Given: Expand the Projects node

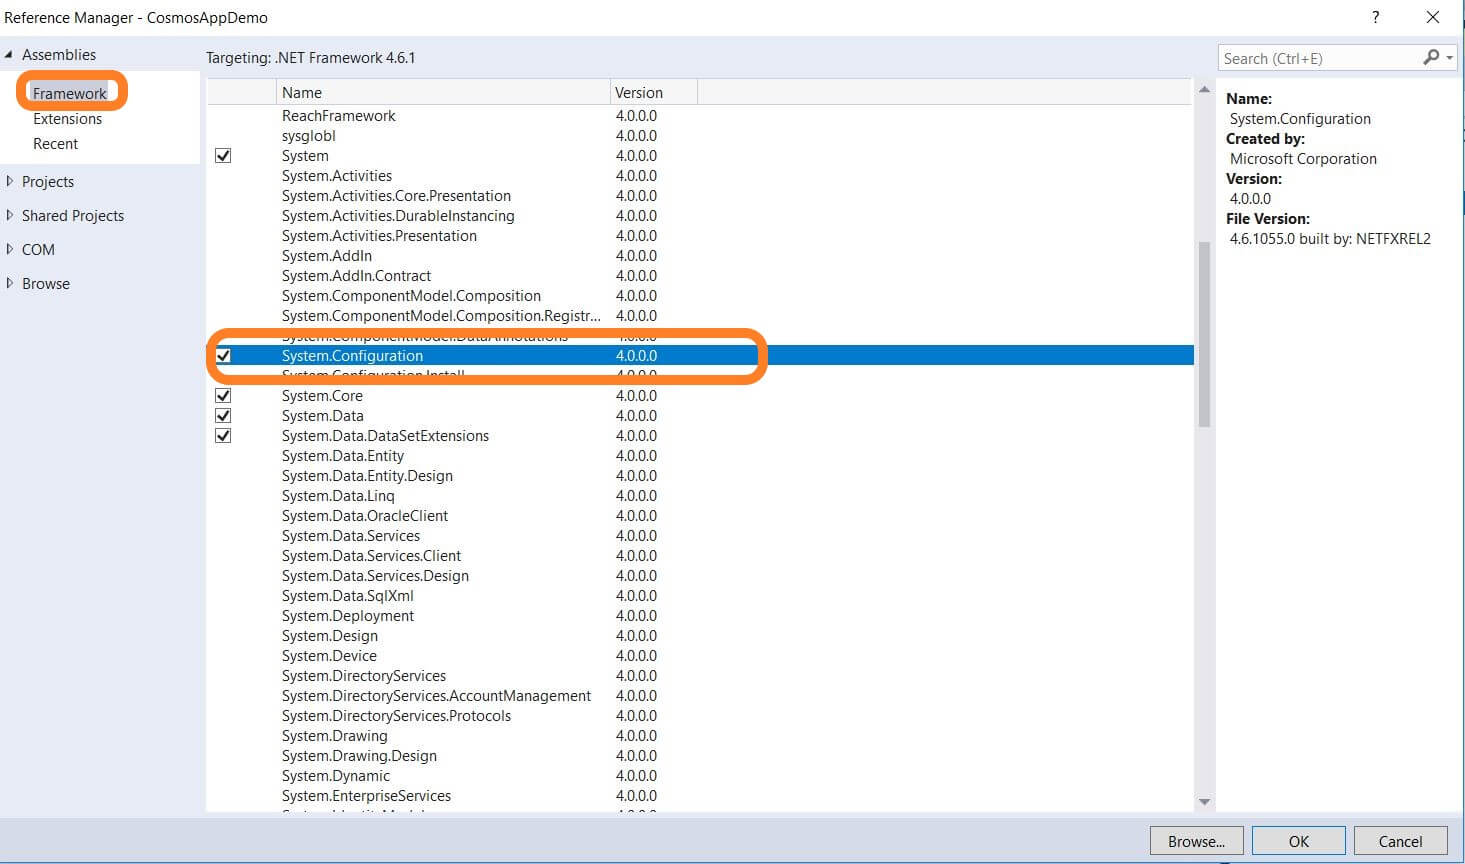Looking at the screenshot, I should coord(10,182).
